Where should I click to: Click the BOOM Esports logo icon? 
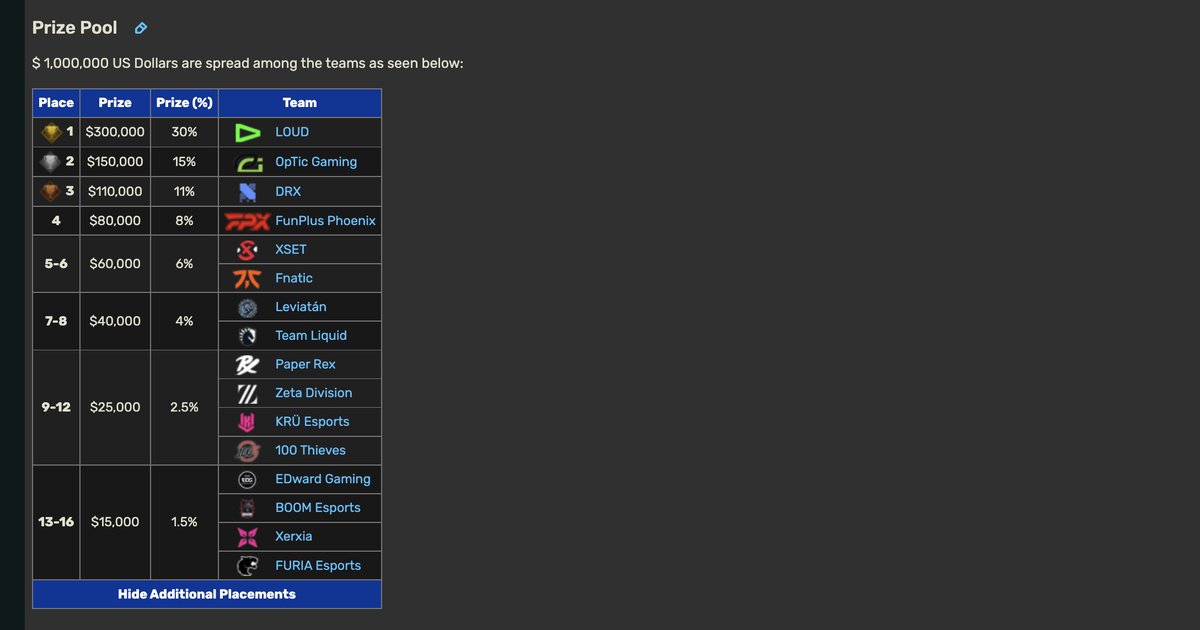247,508
